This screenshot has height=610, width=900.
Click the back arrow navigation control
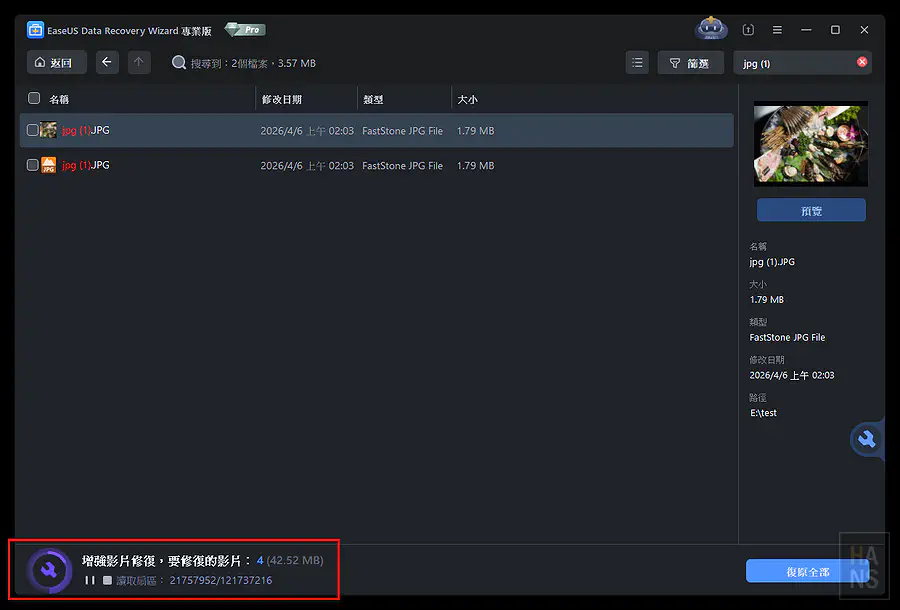[x=107, y=62]
